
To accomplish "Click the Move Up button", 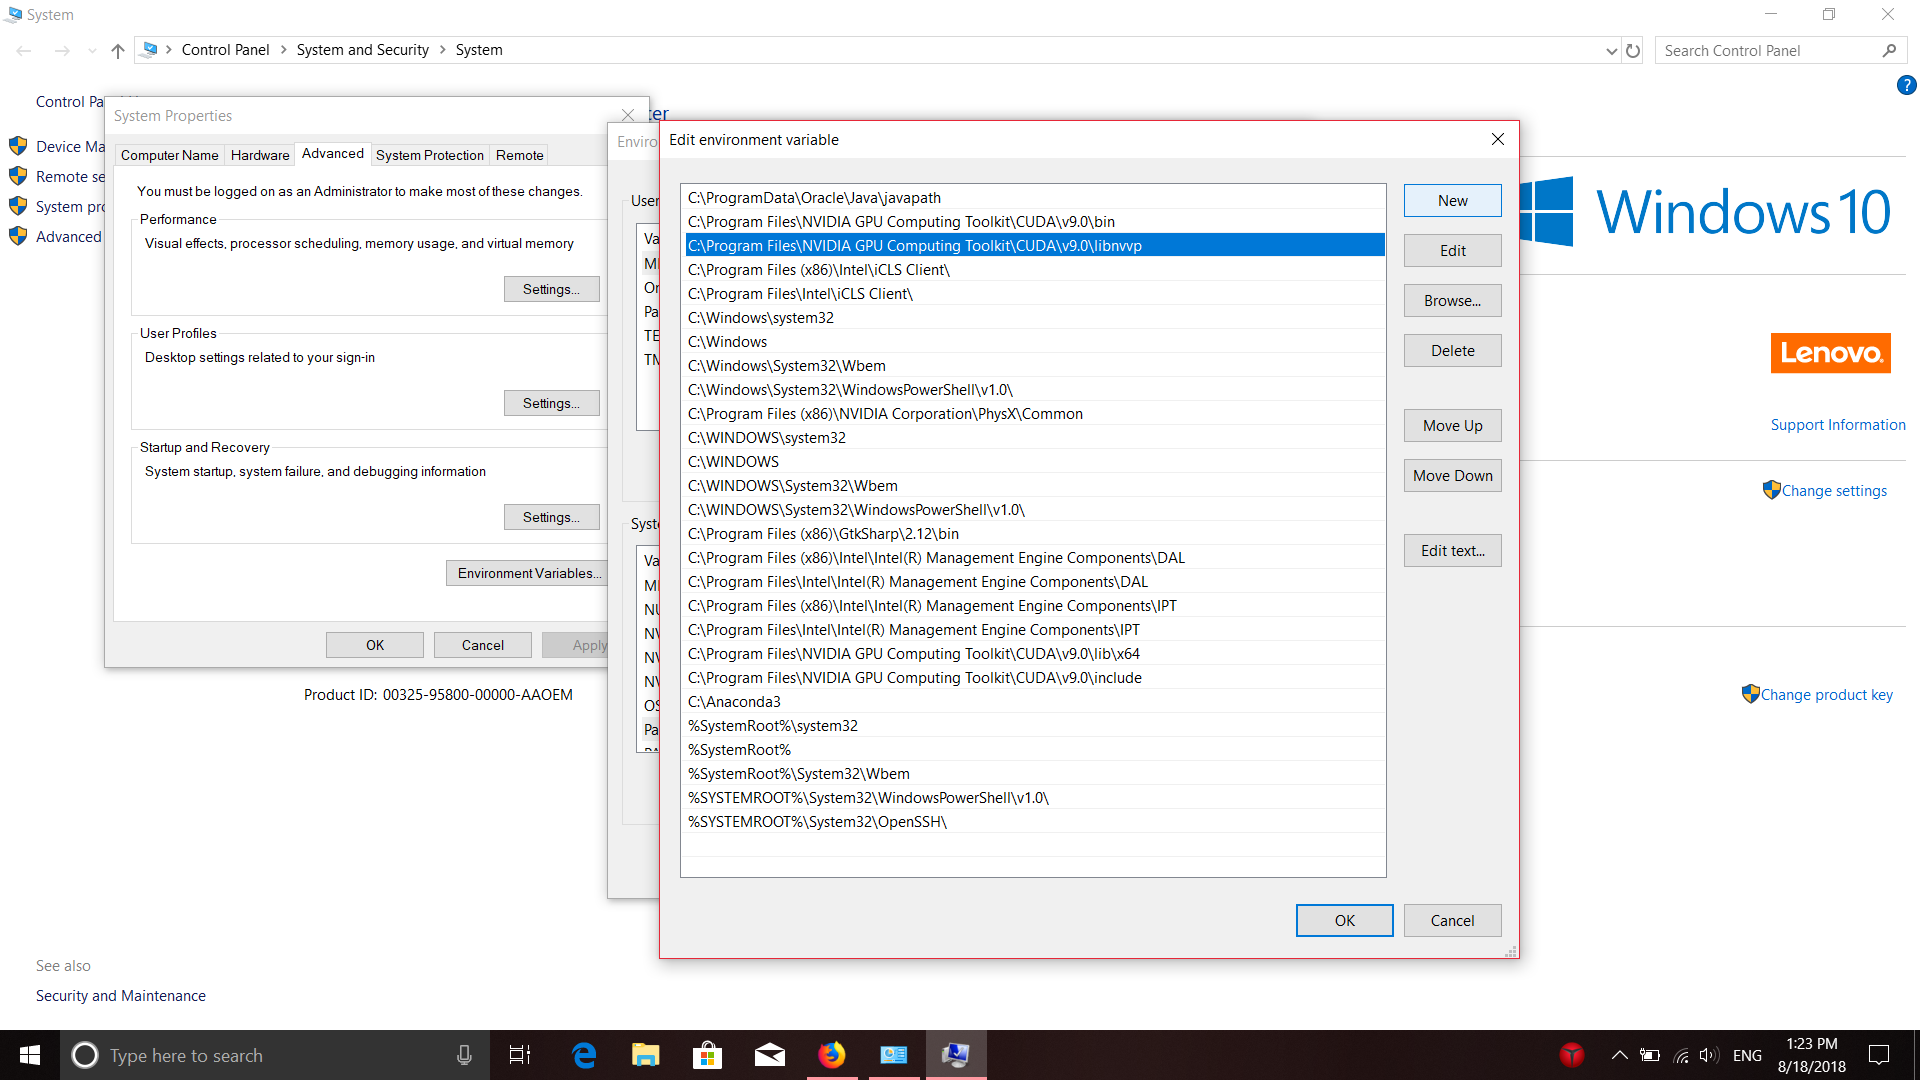I will tap(1452, 426).
